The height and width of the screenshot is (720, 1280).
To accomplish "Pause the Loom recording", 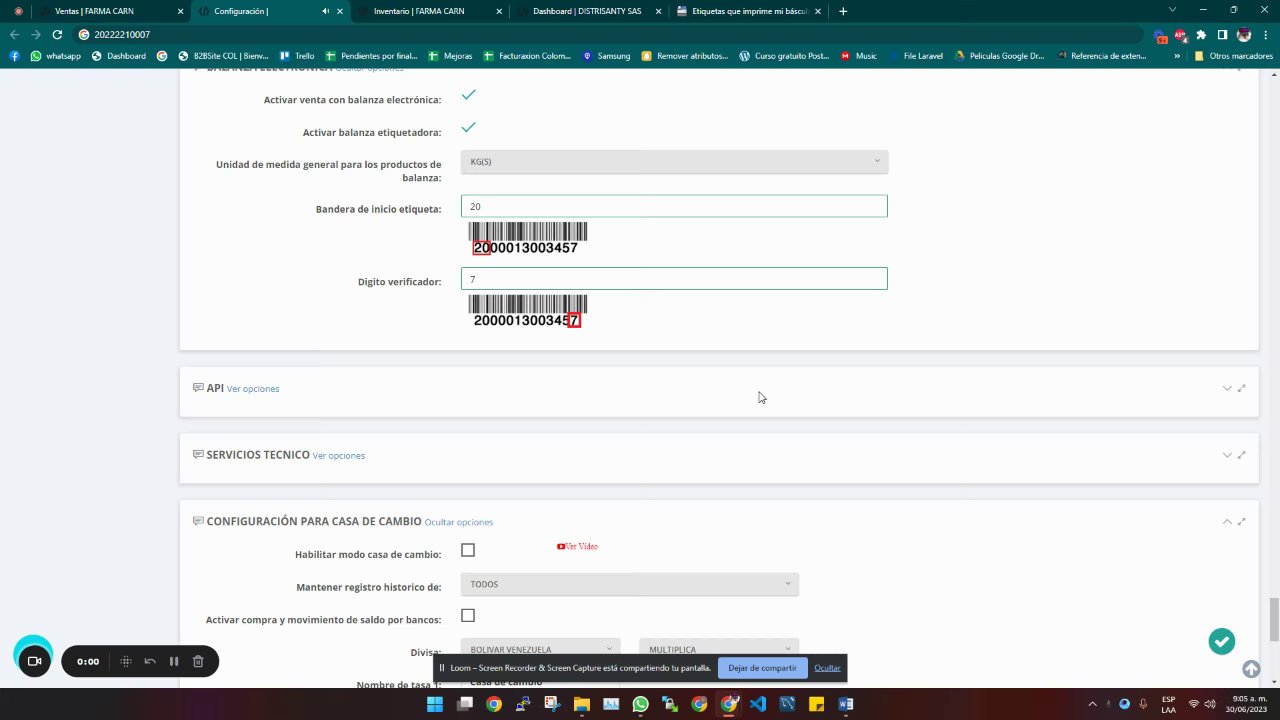I will pyautogui.click(x=174, y=661).
